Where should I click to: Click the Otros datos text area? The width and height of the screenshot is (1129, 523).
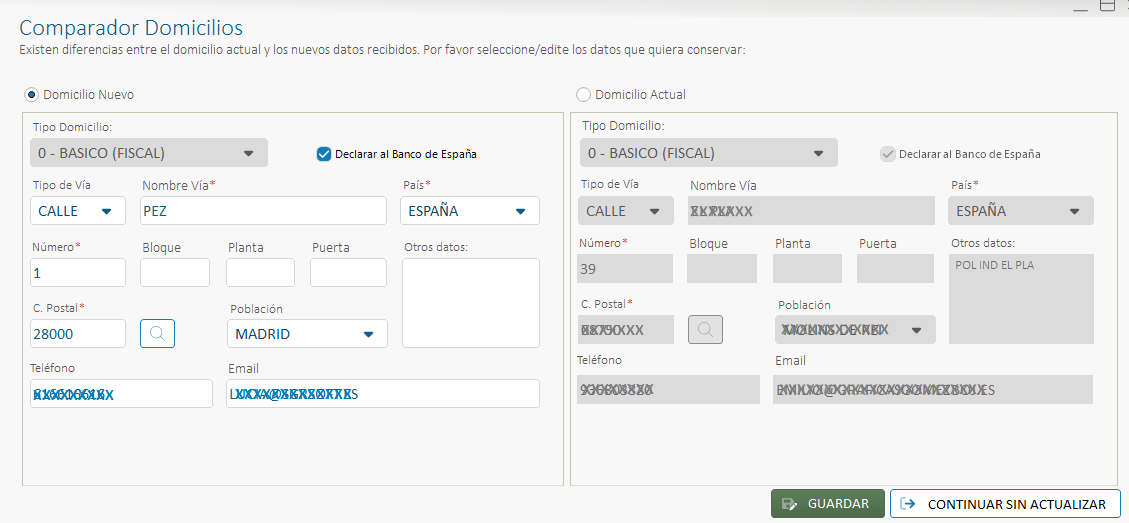(x=470, y=303)
